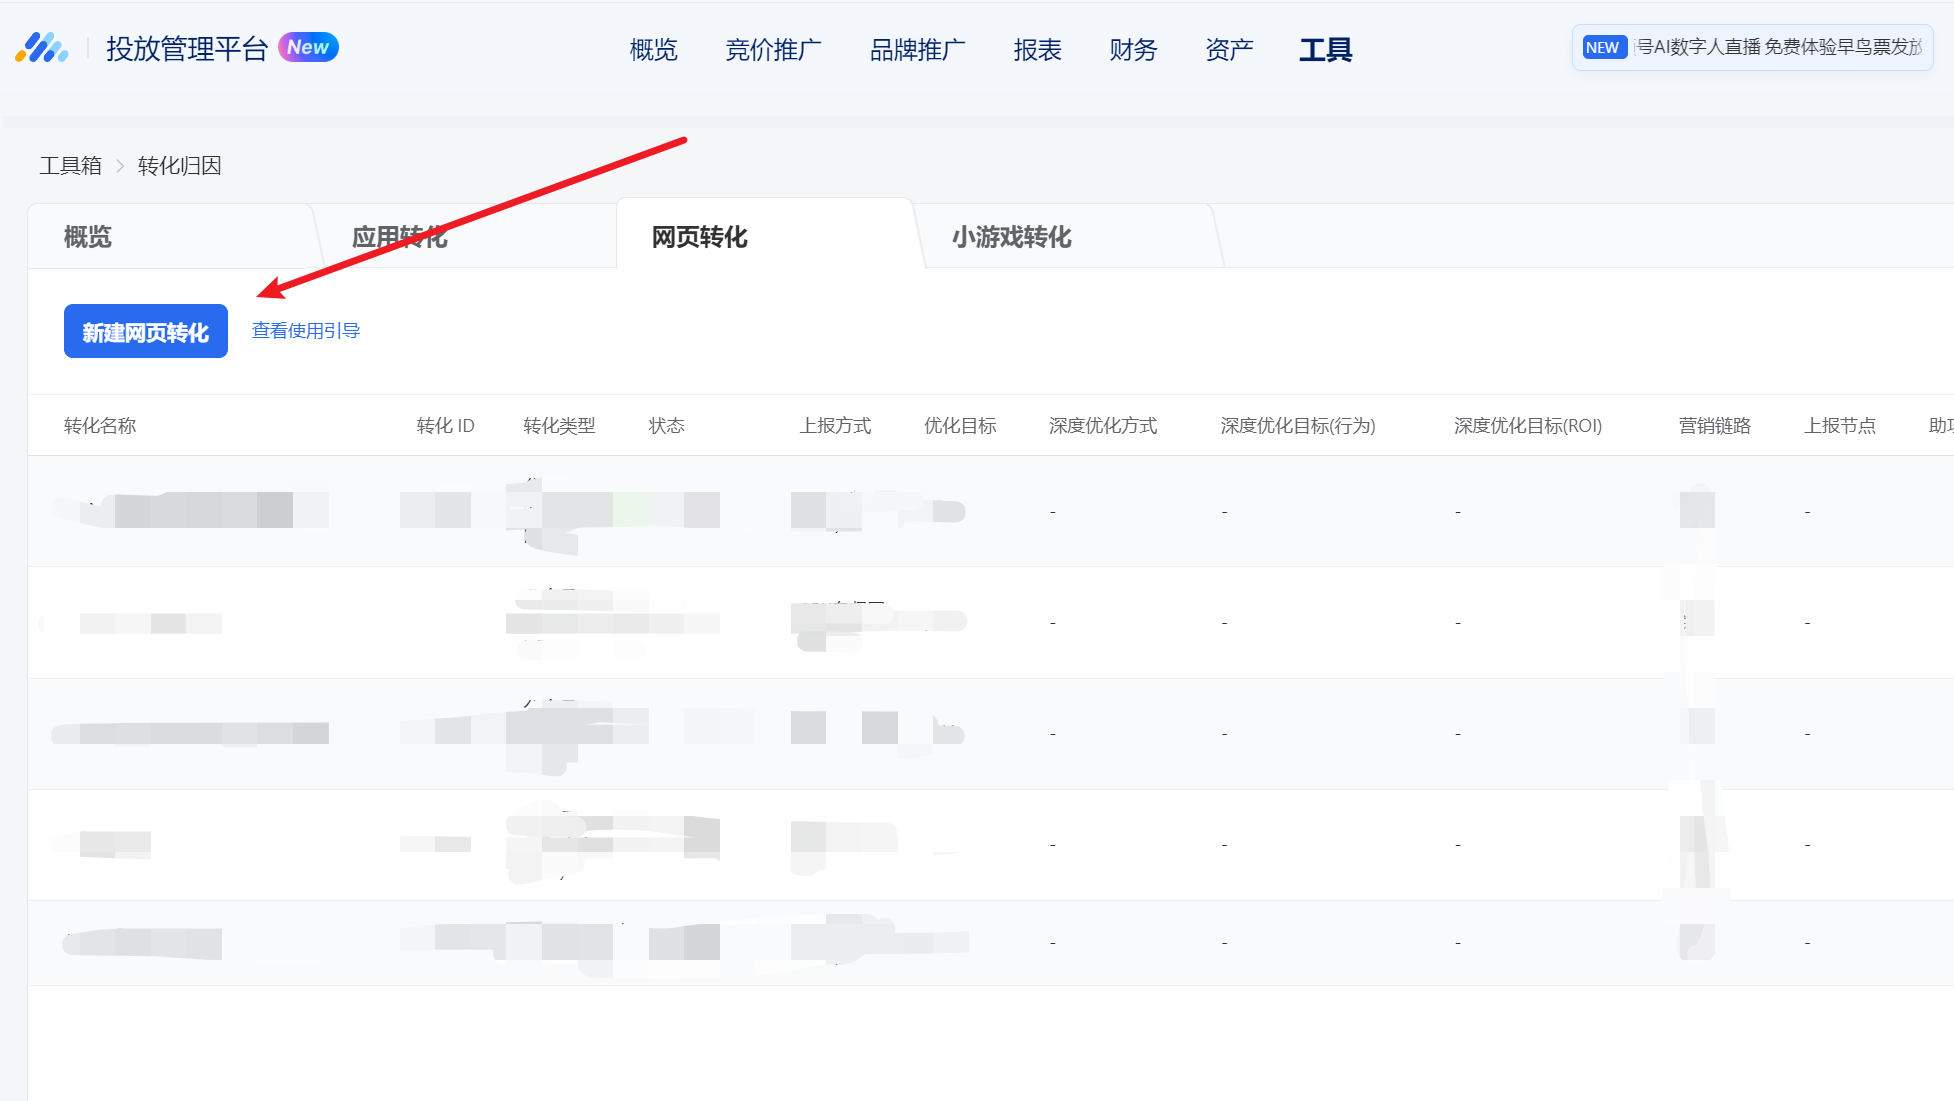
Task: Select the 网页转化 tab
Action: point(700,237)
